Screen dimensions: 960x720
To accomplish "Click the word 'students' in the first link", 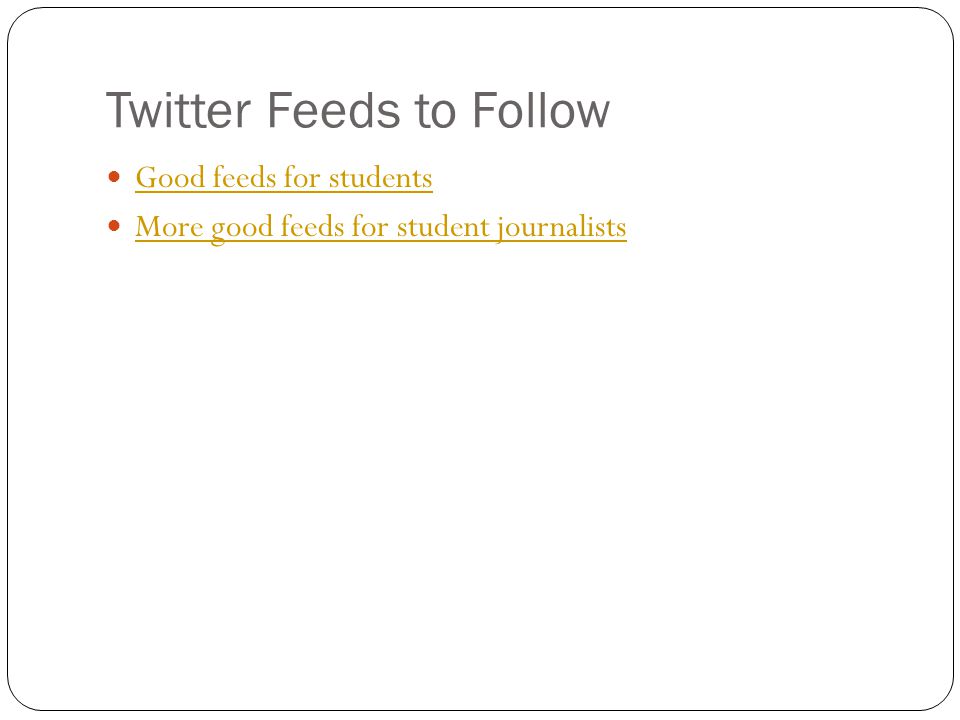I will pyautogui.click(x=380, y=178).
